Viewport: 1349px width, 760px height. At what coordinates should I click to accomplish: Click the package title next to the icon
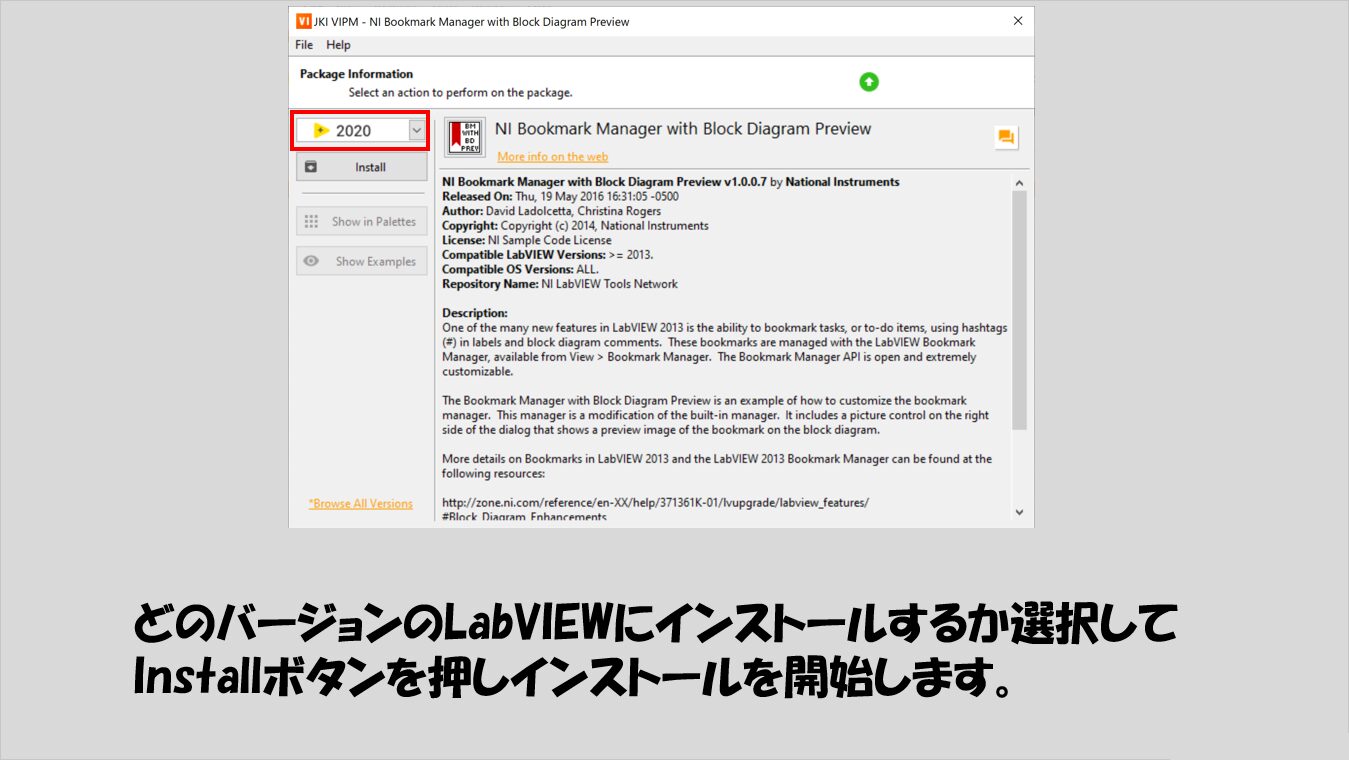click(683, 129)
